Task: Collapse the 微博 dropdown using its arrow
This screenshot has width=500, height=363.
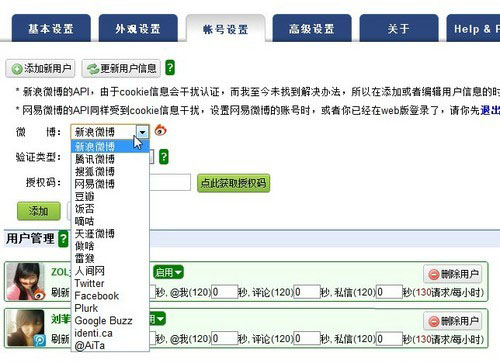Action: coord(142,132)
